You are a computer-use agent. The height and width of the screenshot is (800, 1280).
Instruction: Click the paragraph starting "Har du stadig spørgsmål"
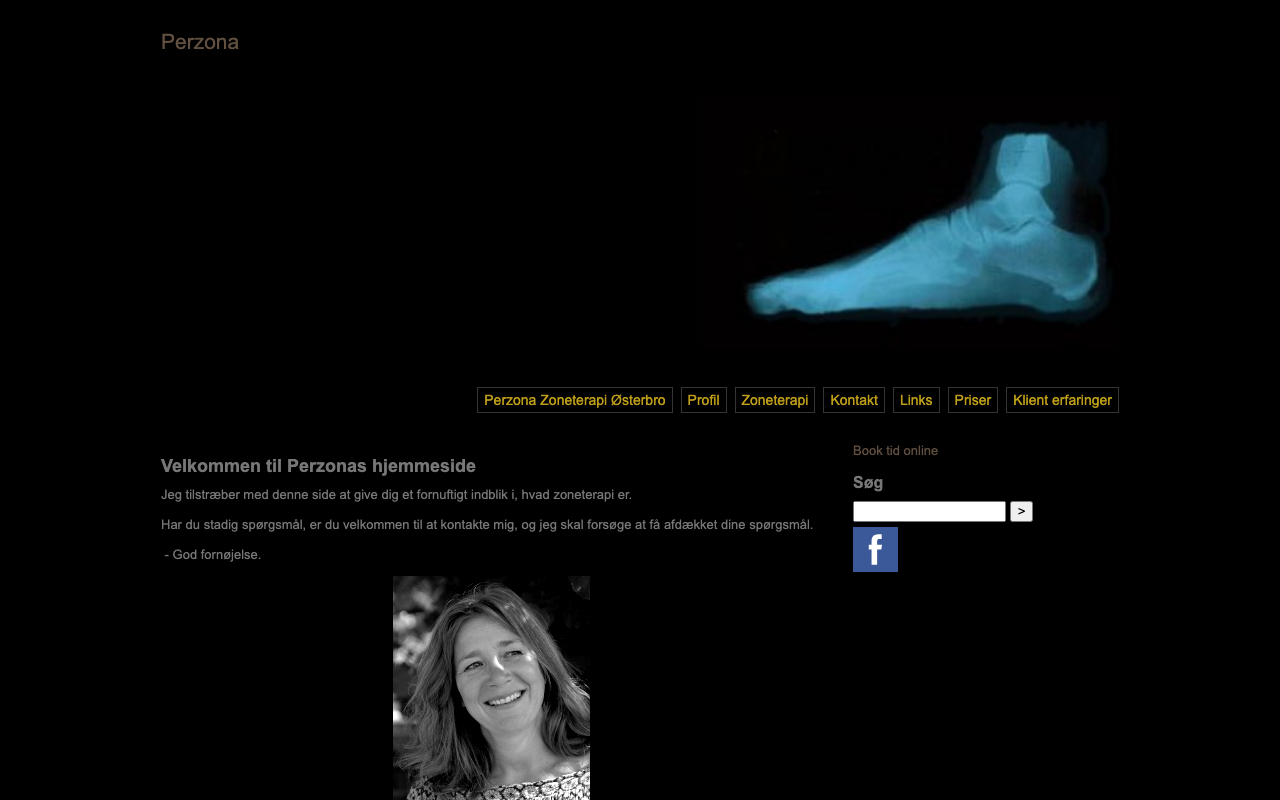(487, 525)
